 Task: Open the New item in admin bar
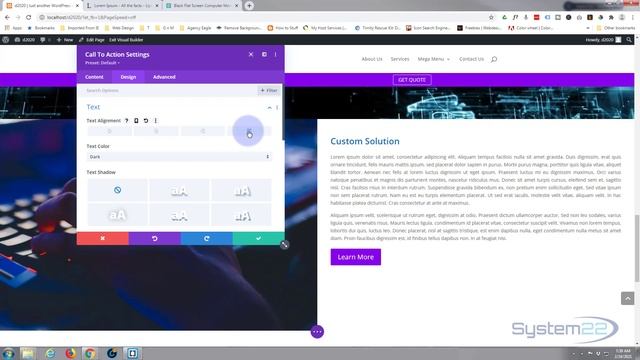(65, 40)
